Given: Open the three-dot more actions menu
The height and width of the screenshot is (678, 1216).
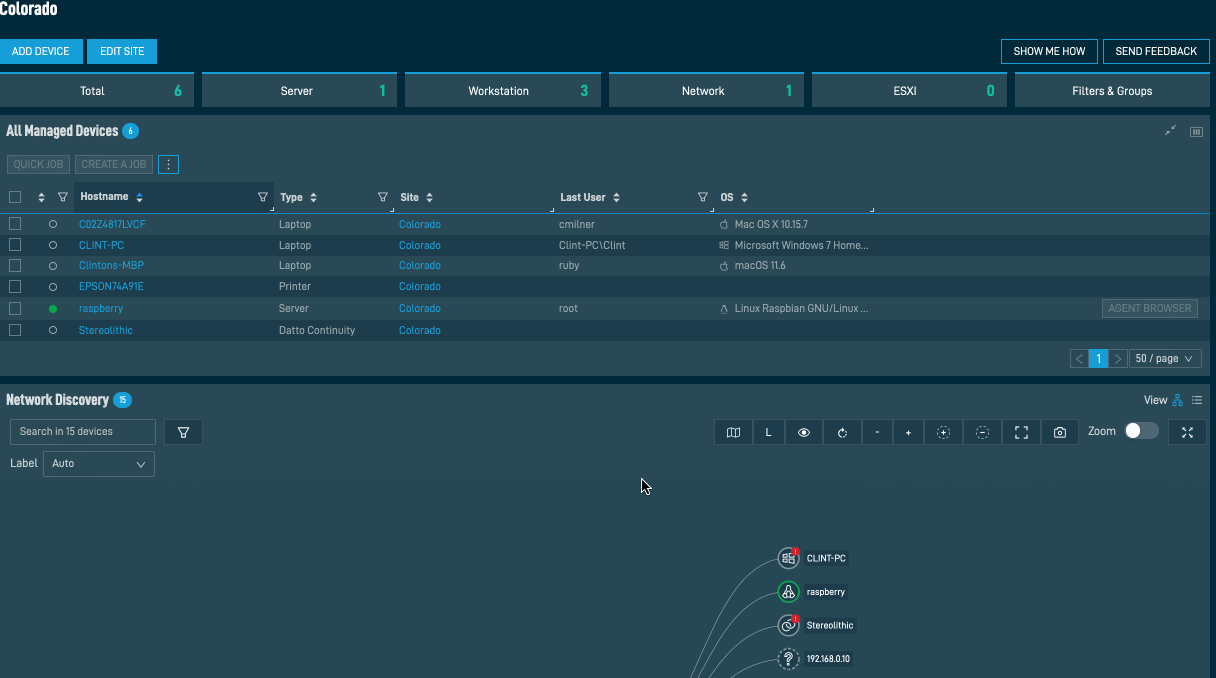Looking at the screenshot, I should pyautogui.click(x=169, y=164).
